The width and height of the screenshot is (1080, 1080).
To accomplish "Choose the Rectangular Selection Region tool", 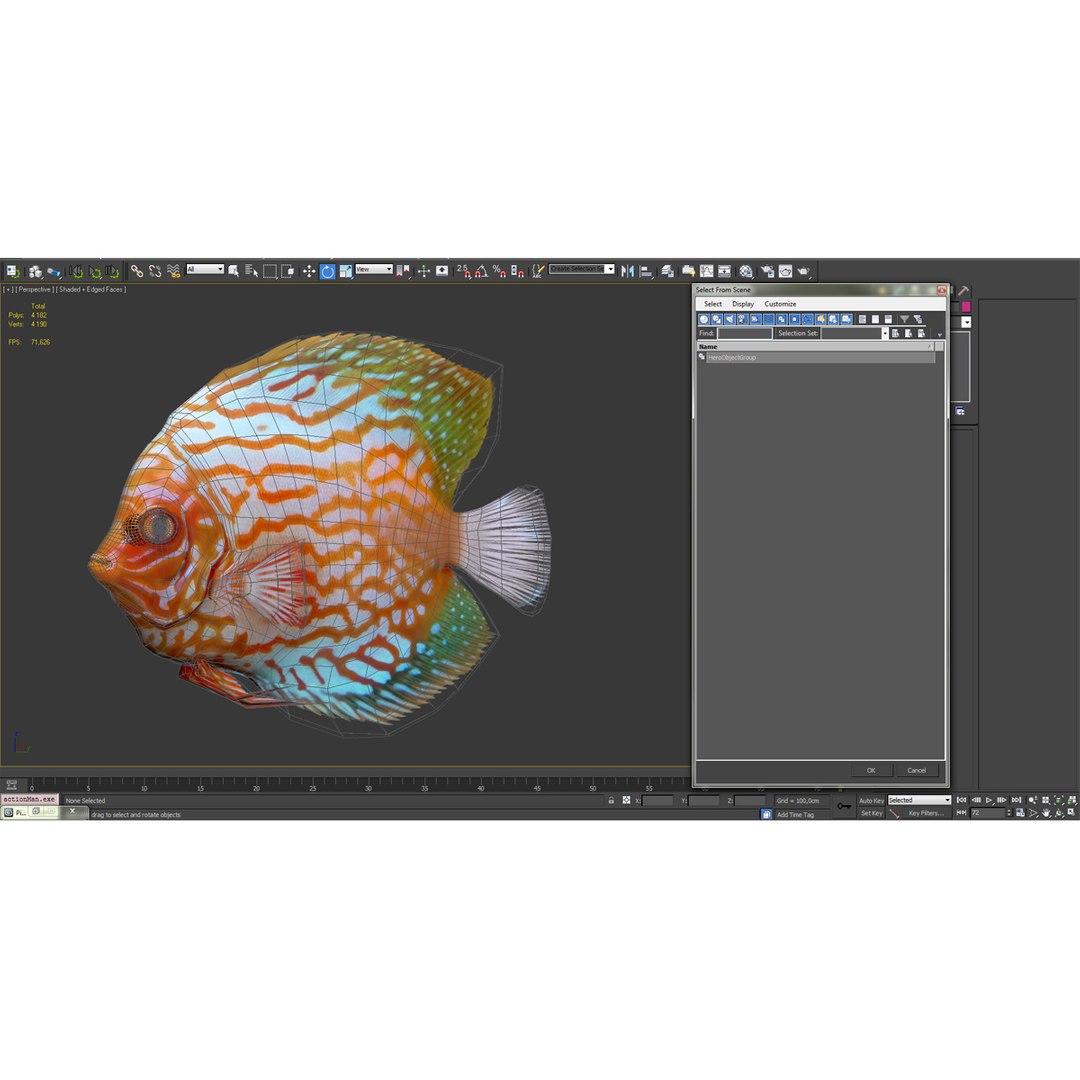I will pos(269,271).
